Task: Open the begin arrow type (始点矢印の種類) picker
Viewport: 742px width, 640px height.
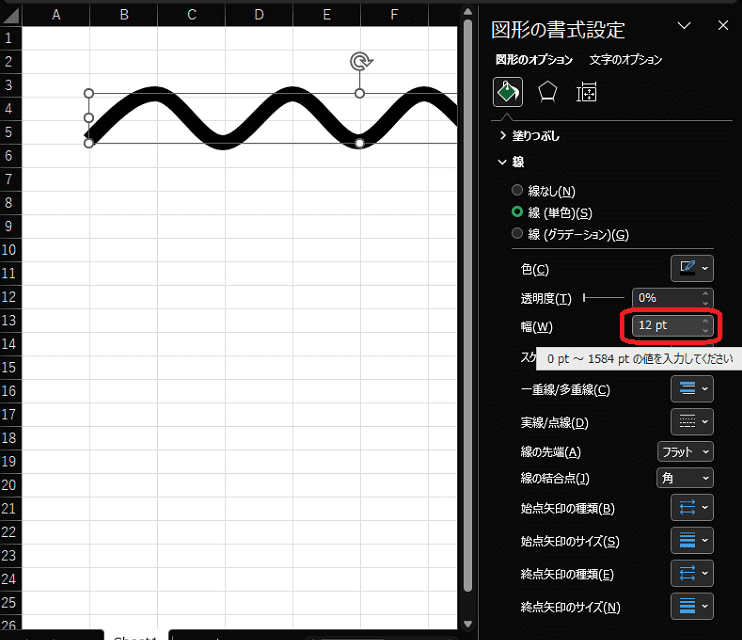Action: click(691, 508)
